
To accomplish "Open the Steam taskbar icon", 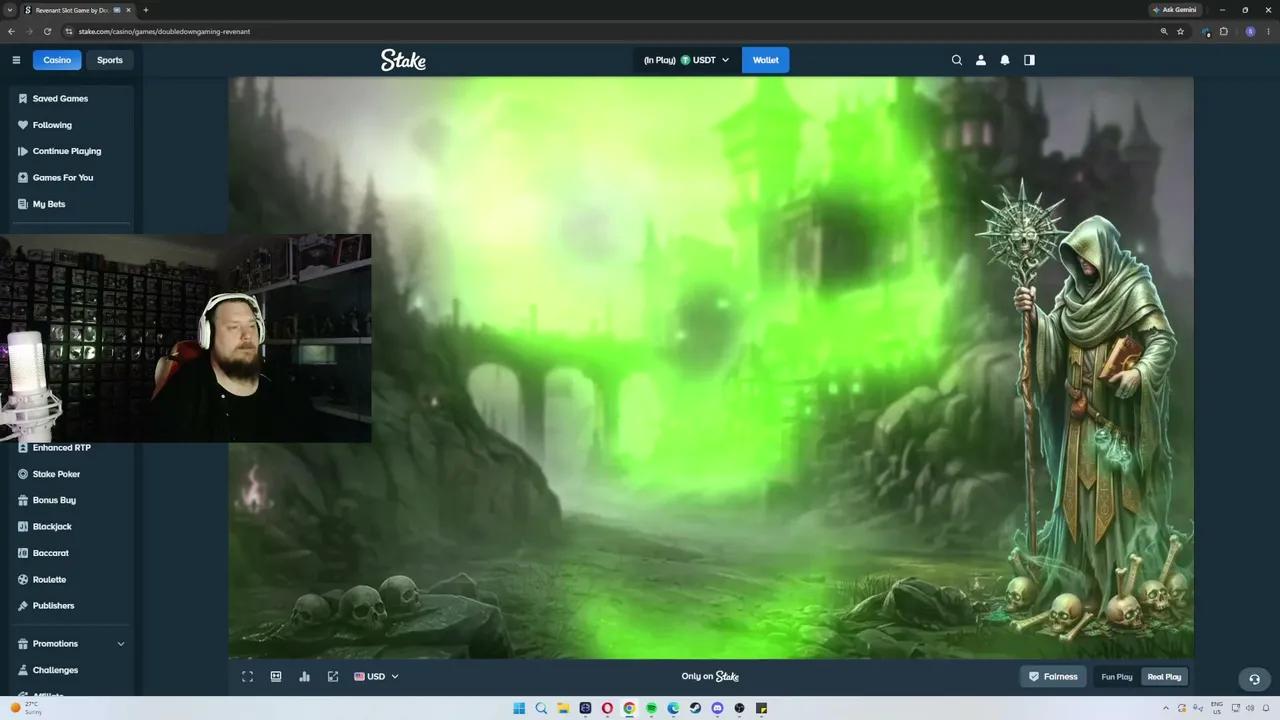I will coord(695,708).
